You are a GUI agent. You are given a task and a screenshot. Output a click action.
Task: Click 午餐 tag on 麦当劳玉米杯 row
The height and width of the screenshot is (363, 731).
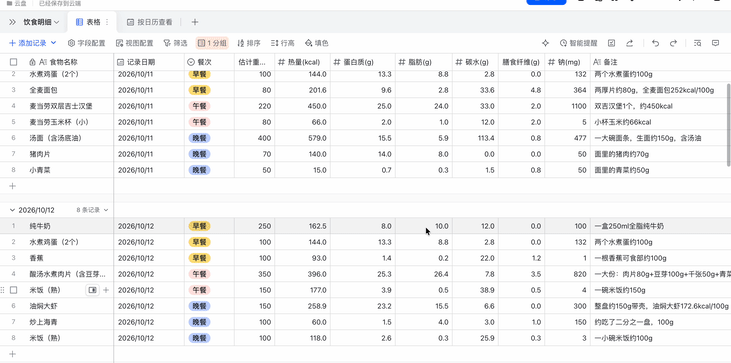coord(200,122)
